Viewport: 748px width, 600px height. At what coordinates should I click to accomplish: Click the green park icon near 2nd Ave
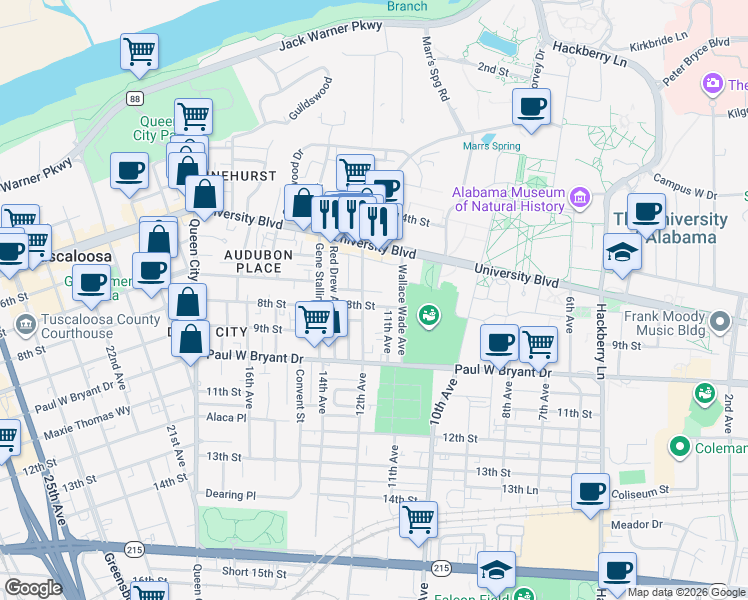pyautogui.click(x=705, y=393)
